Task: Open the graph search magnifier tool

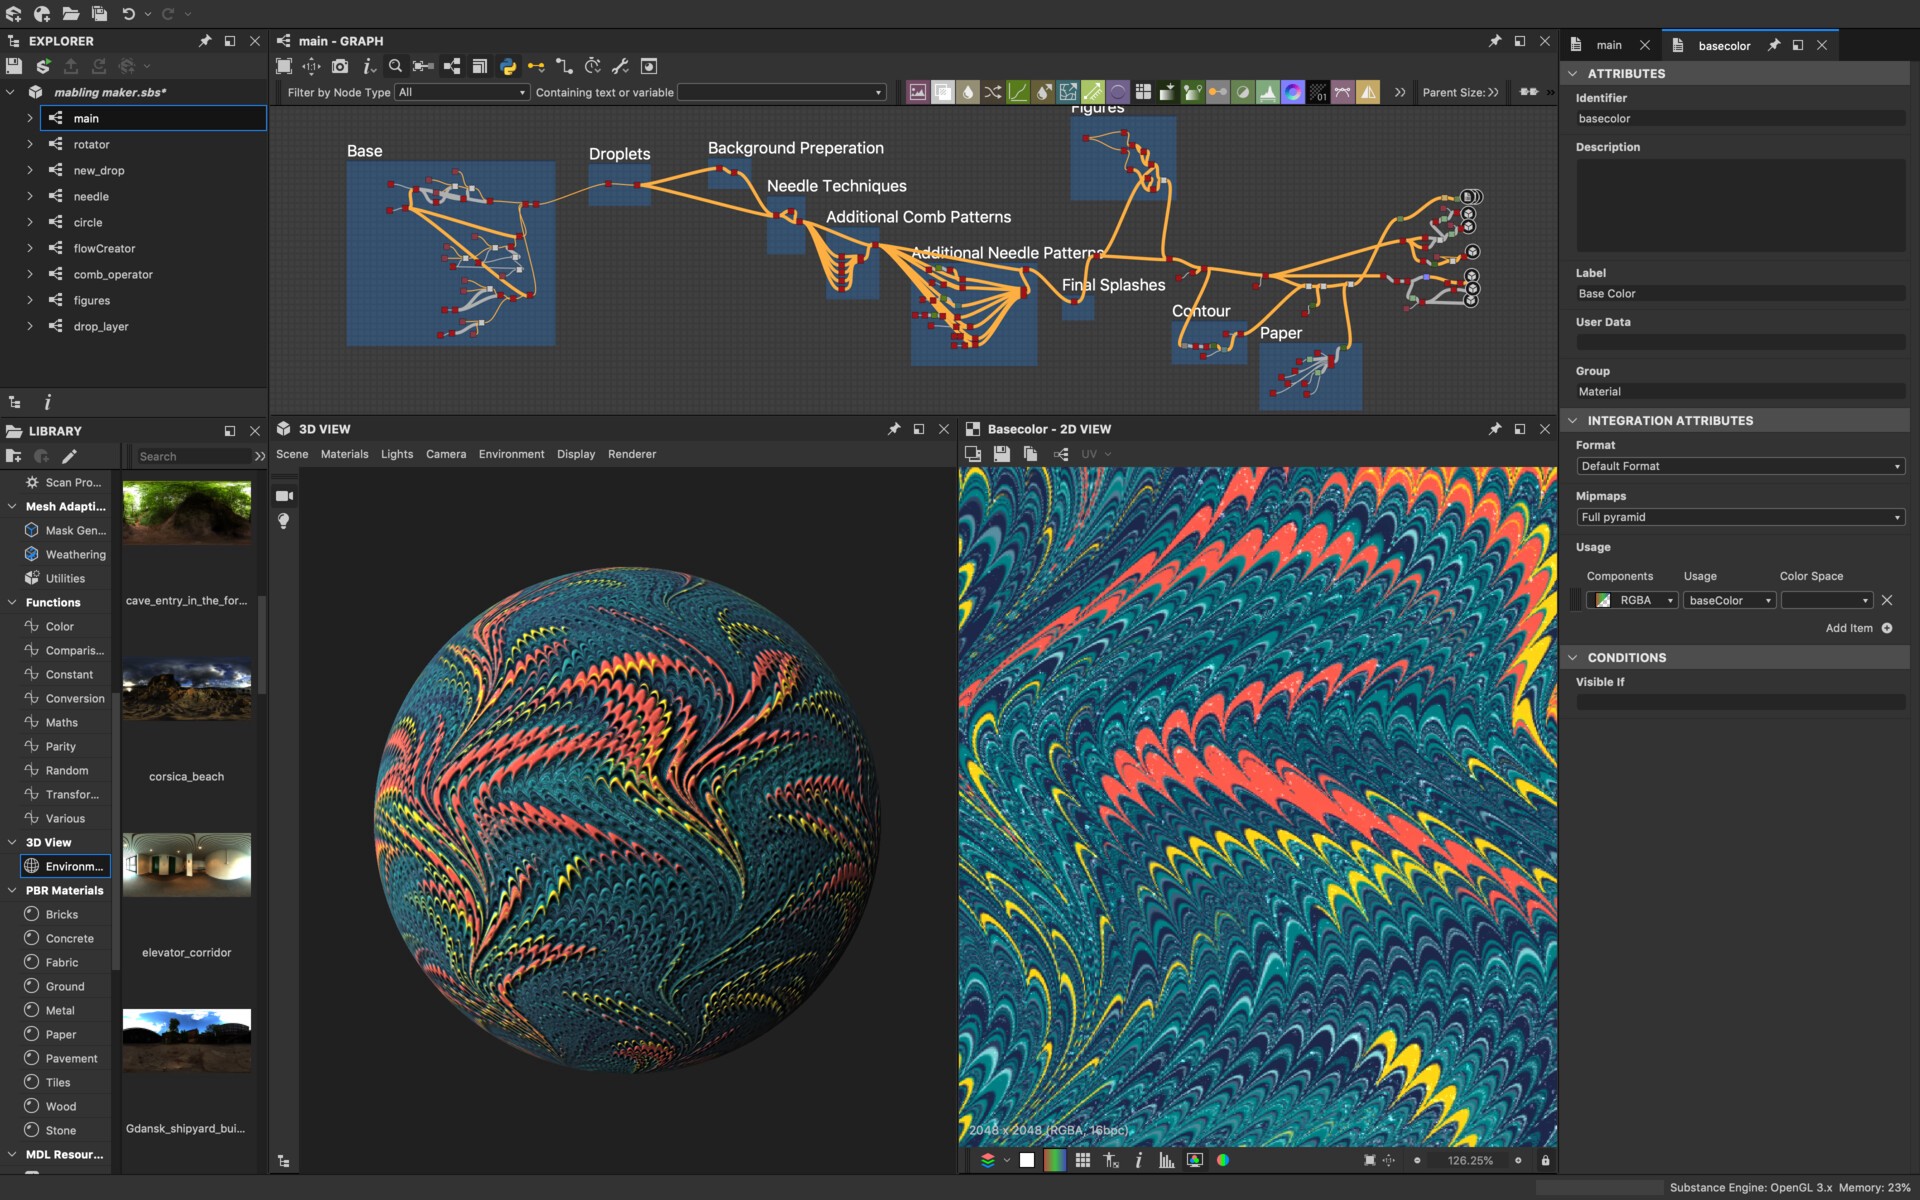Action: [395, 66]
